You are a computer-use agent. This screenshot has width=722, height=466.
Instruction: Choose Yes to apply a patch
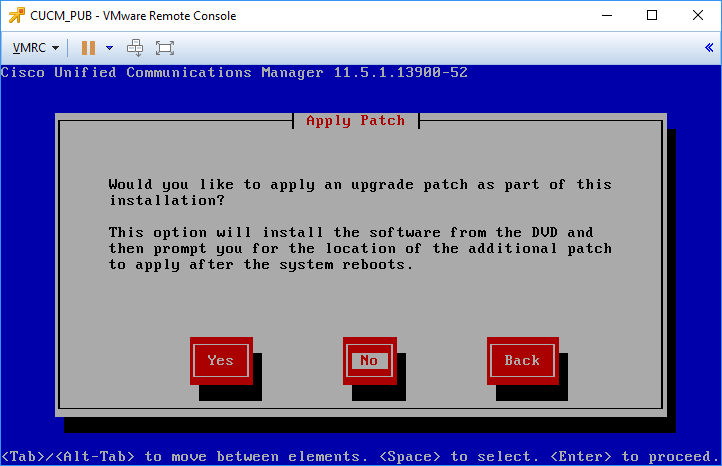pyautogui.click(x=221, y=361)
